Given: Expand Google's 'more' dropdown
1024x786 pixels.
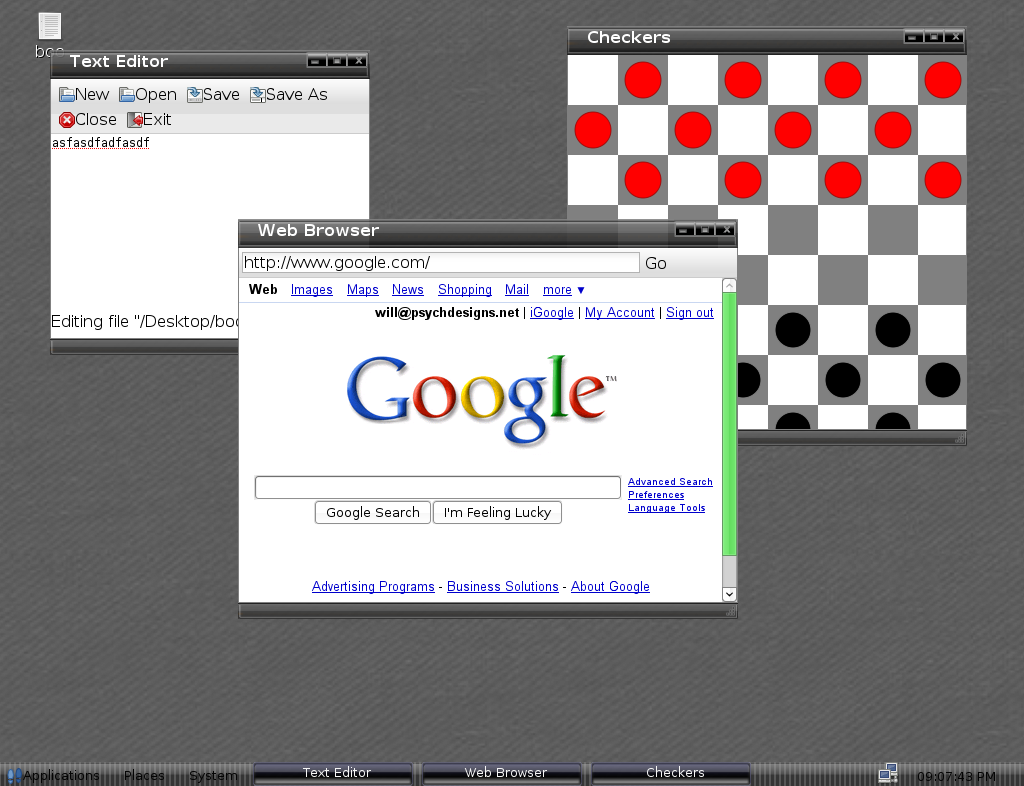Looking at the screenshot, I should point(564,290).
